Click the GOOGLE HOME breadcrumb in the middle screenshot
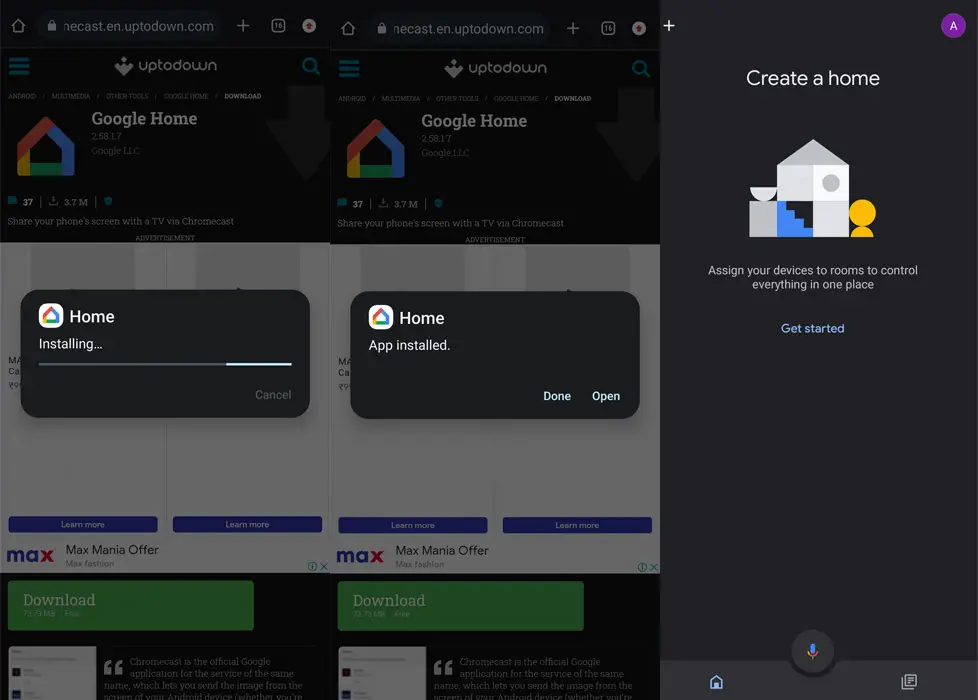The image size is (978, 700). 516,99
